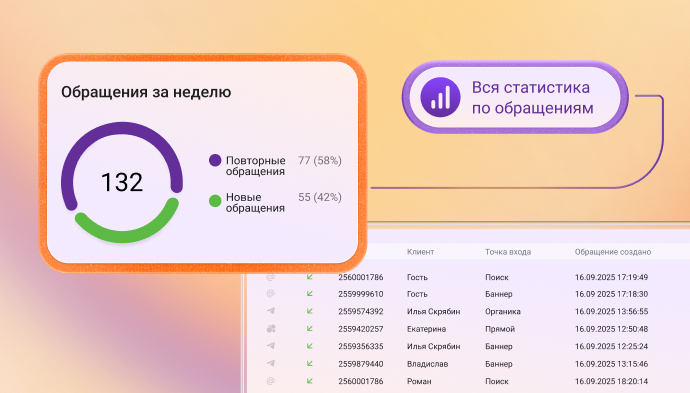The width and height of the screenshot is (690, 393).
Task: Open request number 2559879440
Action: pyautogui.click(x=360, y=364)
